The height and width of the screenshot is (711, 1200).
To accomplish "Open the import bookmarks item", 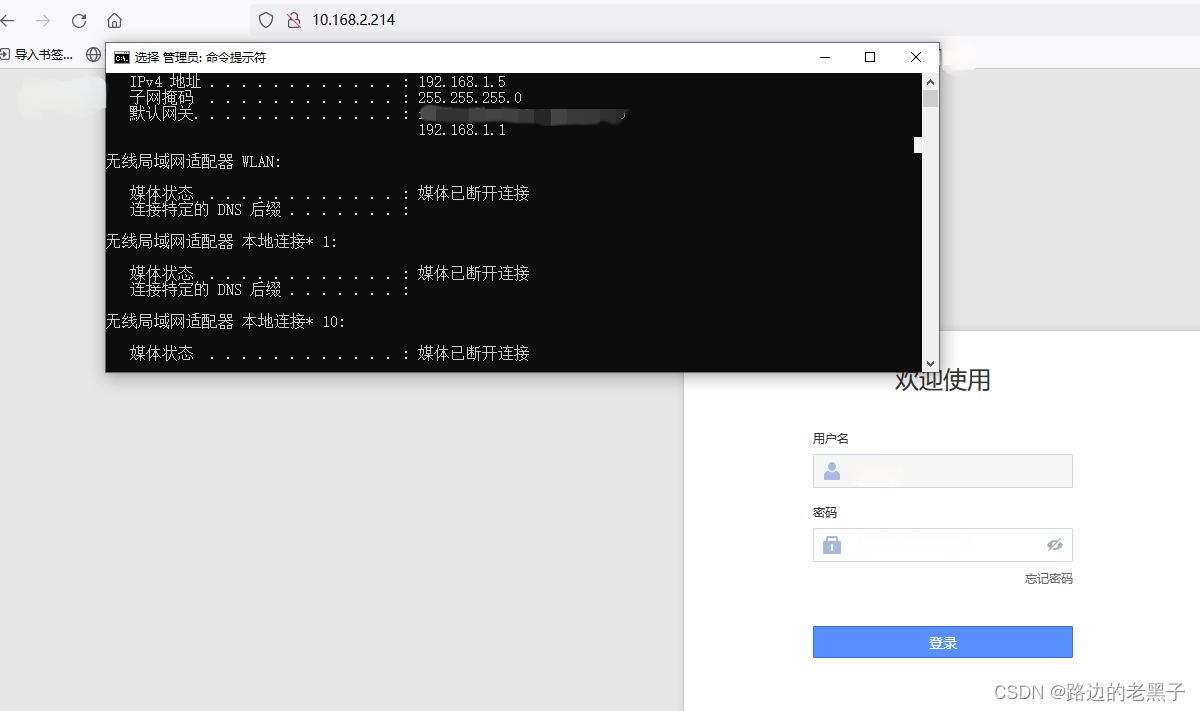I will pyautogui.click(x=38, y=54).
